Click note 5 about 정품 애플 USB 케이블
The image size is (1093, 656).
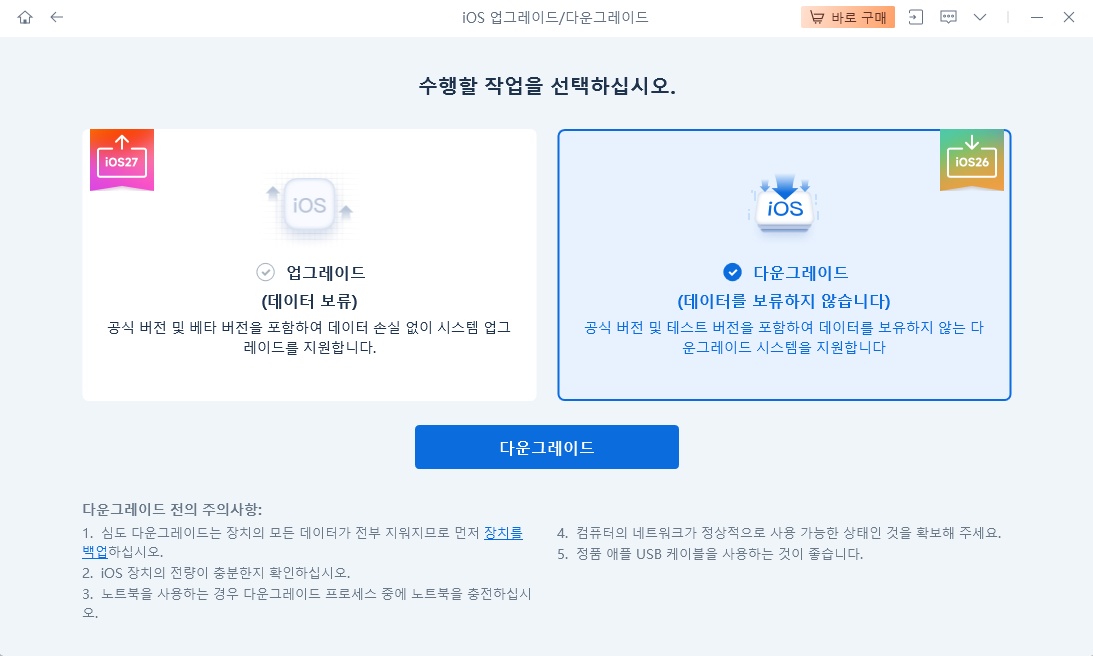(710, 554)
